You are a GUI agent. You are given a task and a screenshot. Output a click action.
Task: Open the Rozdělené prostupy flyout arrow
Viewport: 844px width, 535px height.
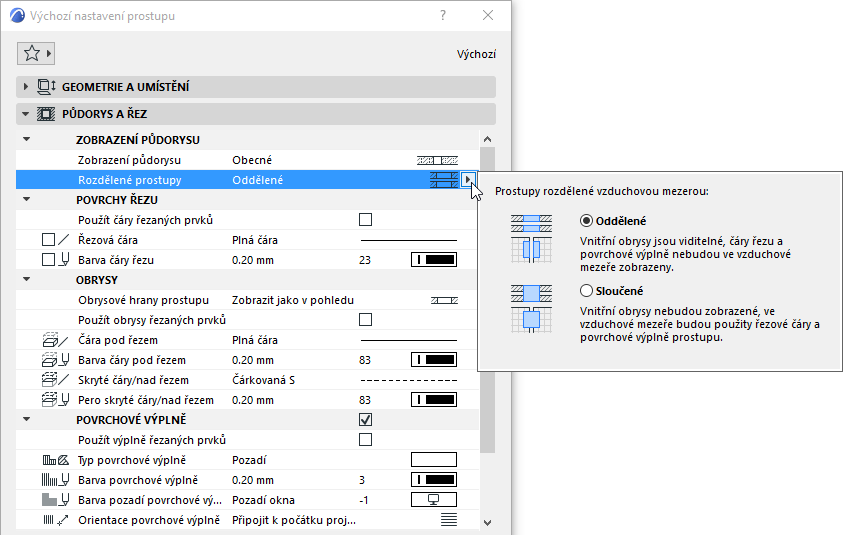[x=468, y=180]
